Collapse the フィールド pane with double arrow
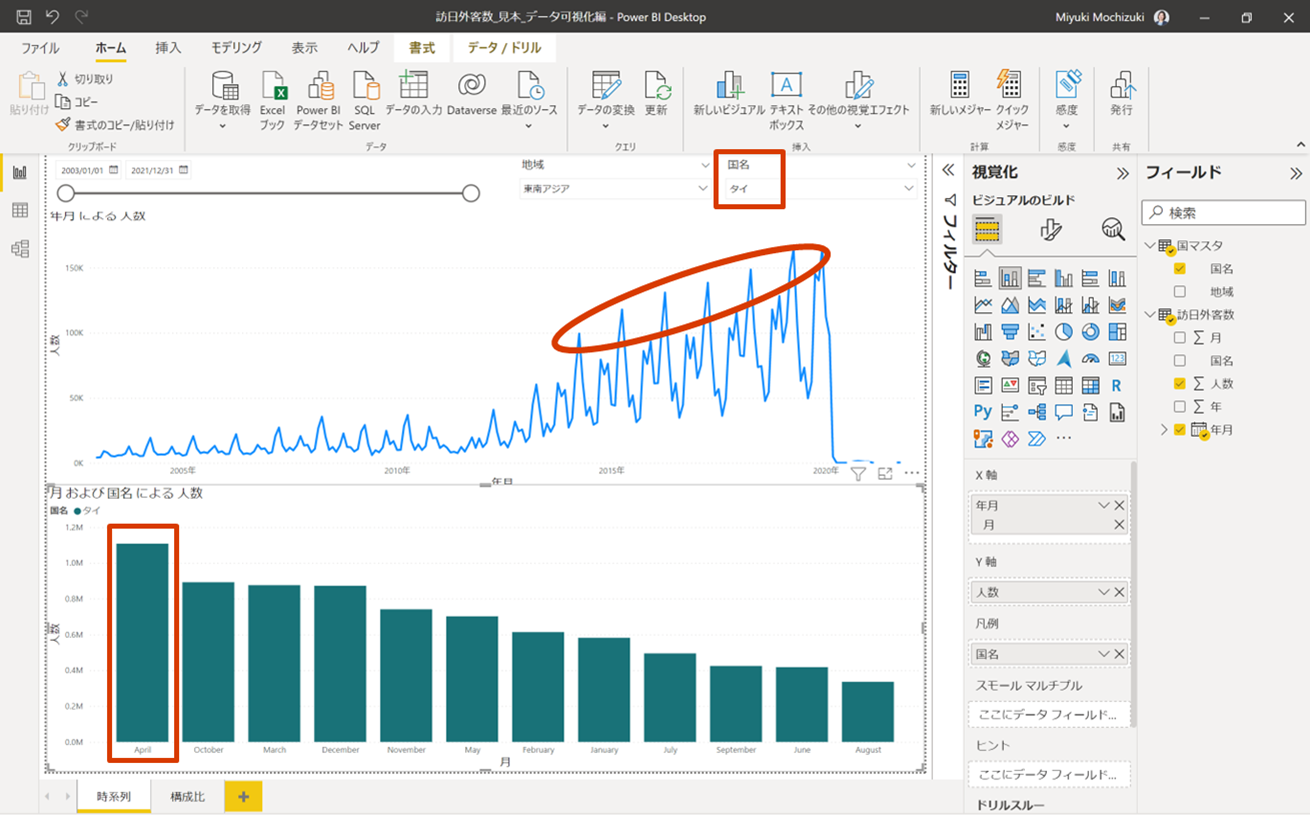Image resolution: width=1310 pixels, height=815 pixels. [x=1296, y=173]
